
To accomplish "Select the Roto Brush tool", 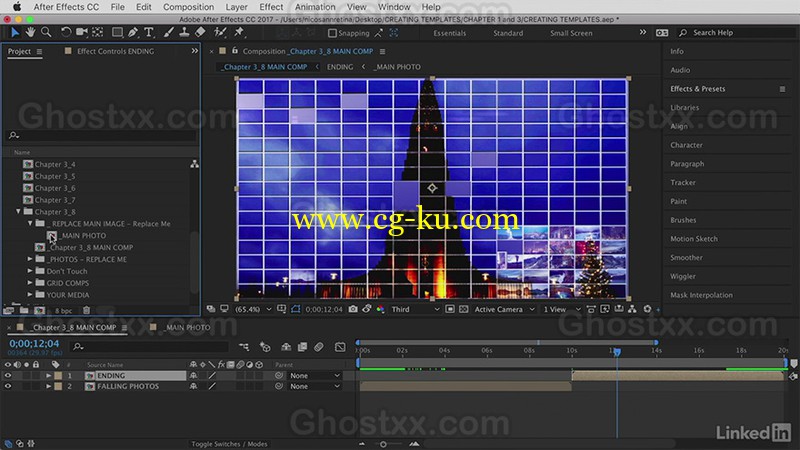I will [220, 33].
